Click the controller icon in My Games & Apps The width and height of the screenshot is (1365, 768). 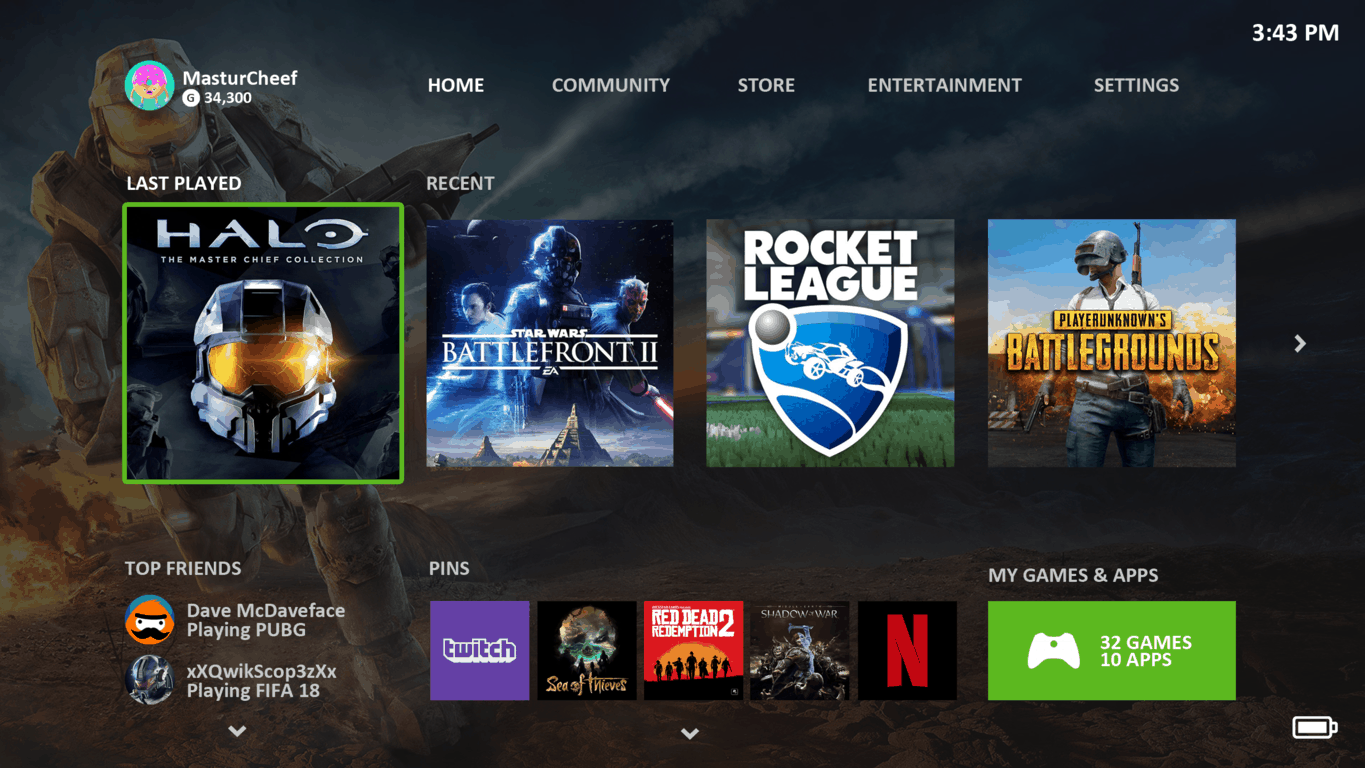[1054, 651]
